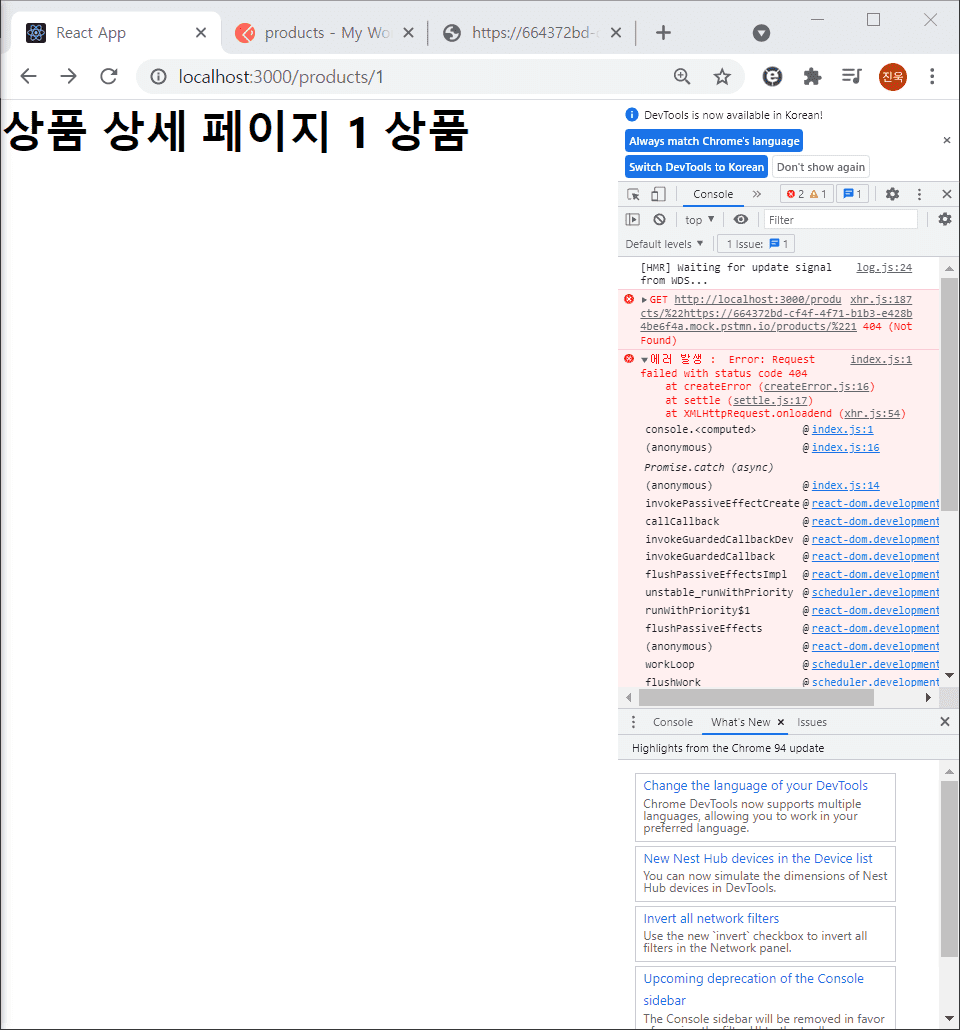Close the What's New tab
The image size is (960, 1030).
click(x=781, y=723)
